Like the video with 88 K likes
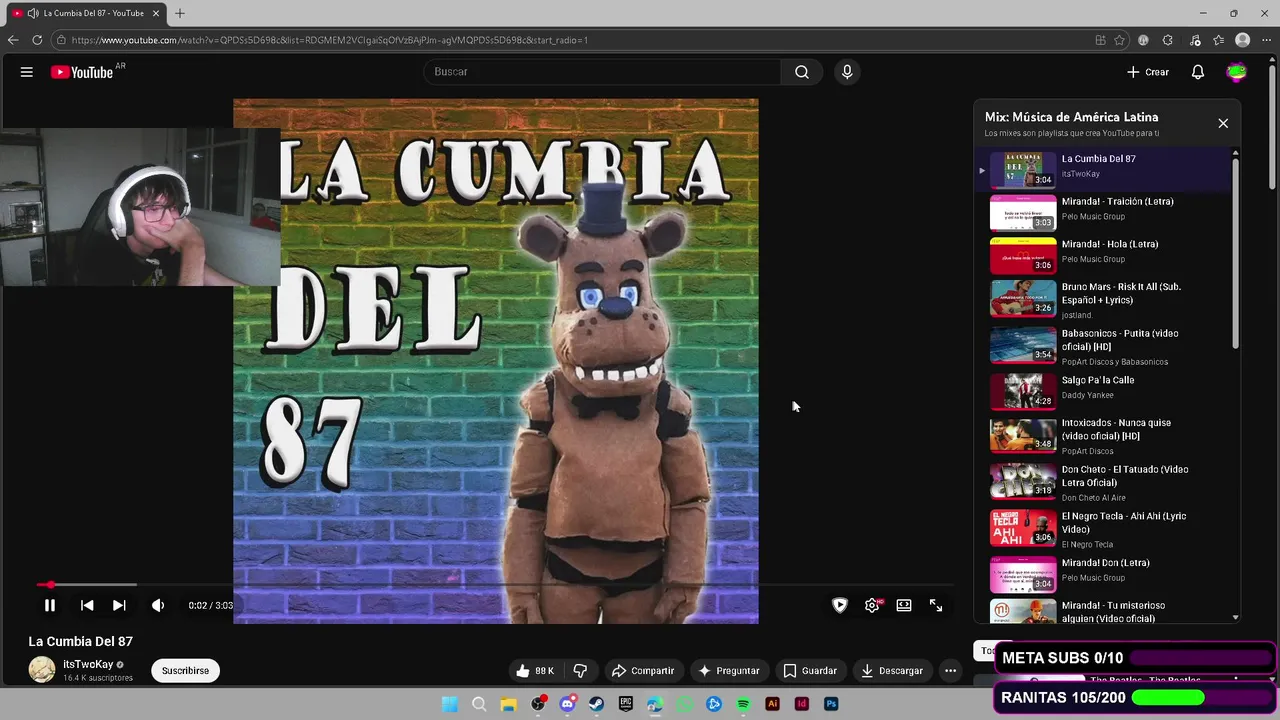This screenshot has width=1280, height=720. 535,671
